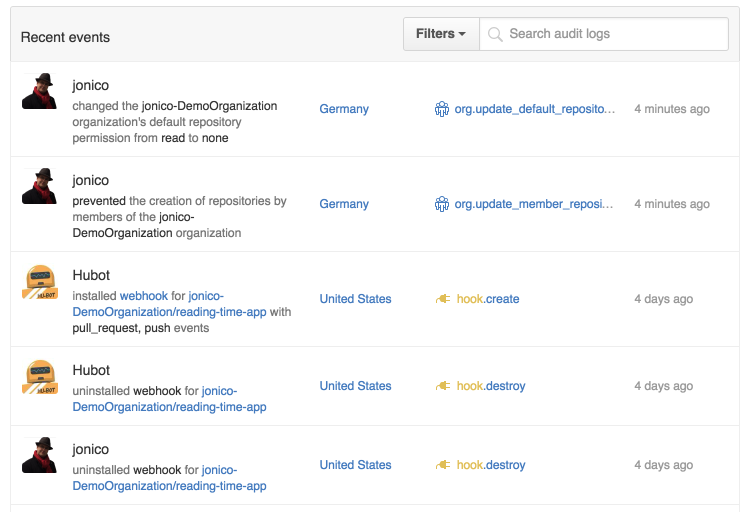This screenshot has height=512, width=752.
Task: Click the plug icon beside hook.create
Action: click(x=443, y=299)
